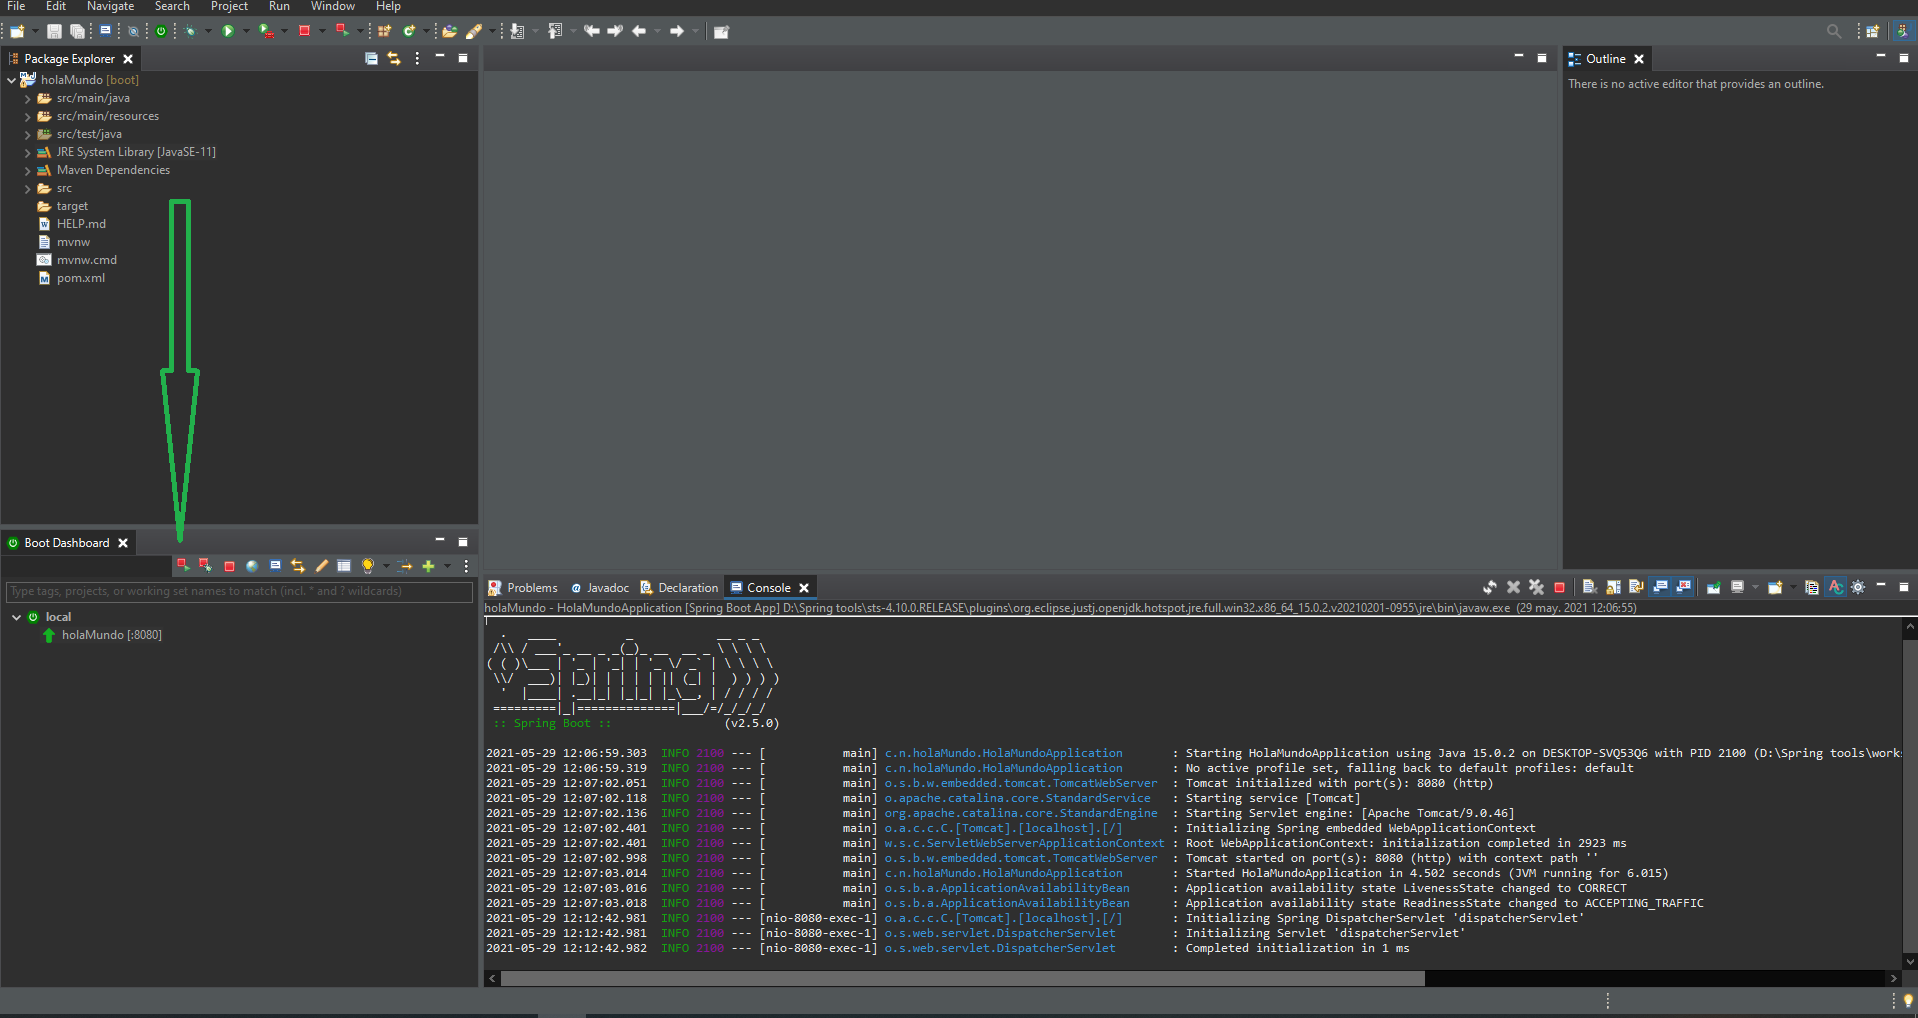Open the config with the pencil icon

pos(321,566)
